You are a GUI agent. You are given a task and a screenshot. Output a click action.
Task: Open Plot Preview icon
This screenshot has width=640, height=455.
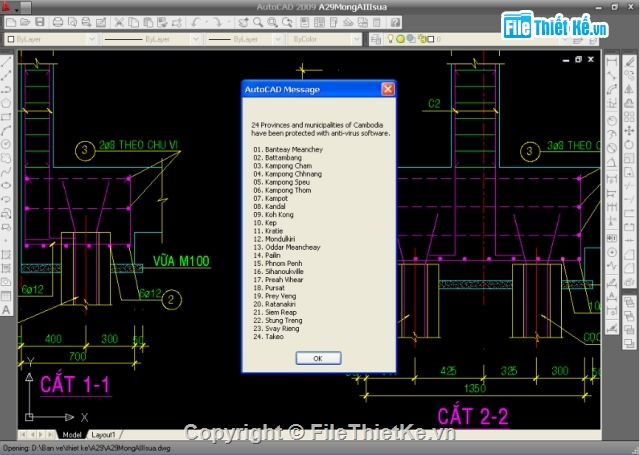click(72, 22)
